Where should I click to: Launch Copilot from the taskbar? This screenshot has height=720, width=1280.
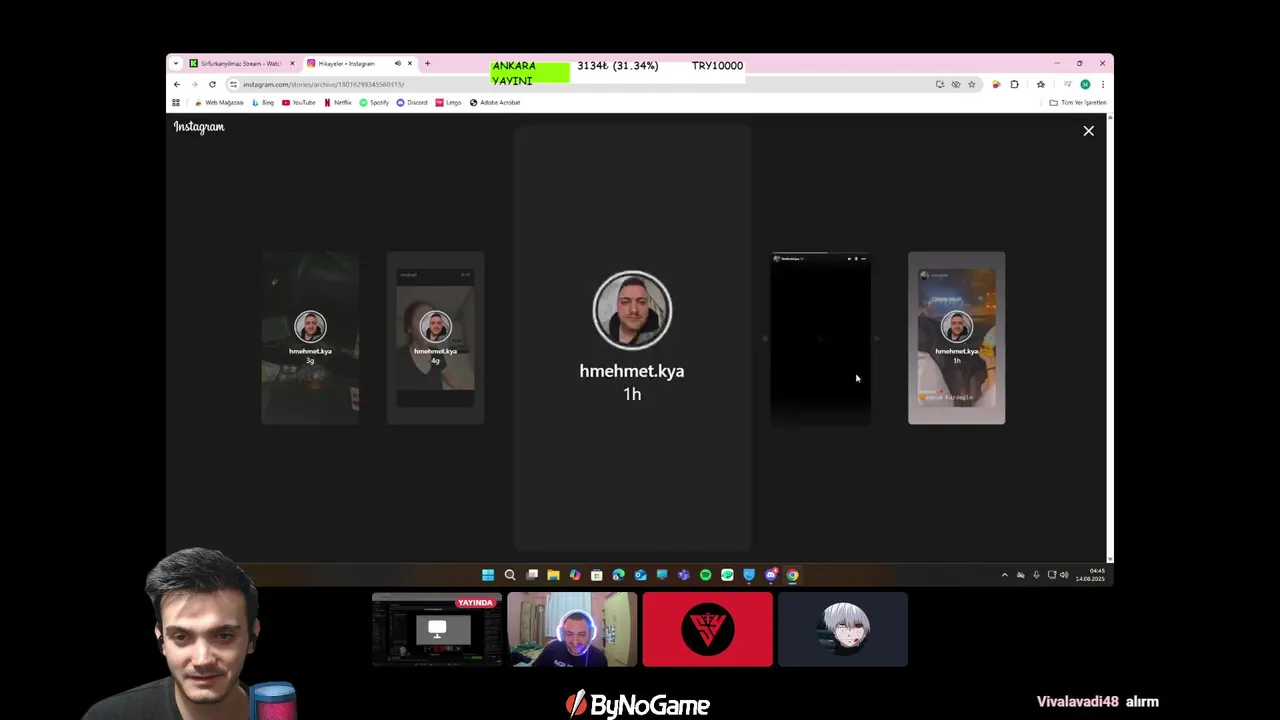coord(575,575)
